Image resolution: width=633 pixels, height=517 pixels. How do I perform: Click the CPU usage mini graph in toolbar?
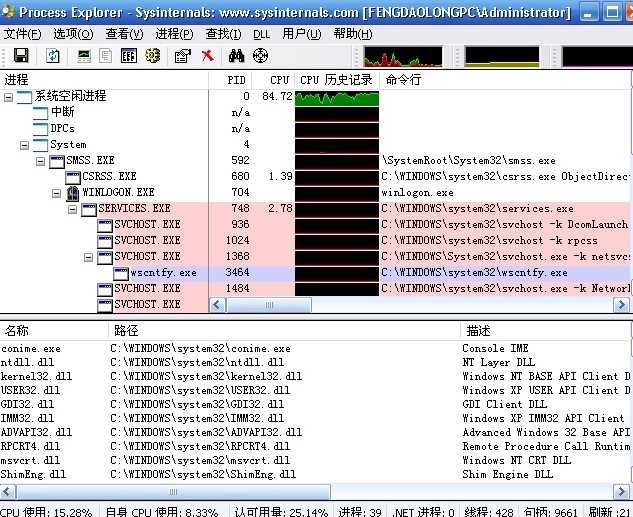point(402,56)
